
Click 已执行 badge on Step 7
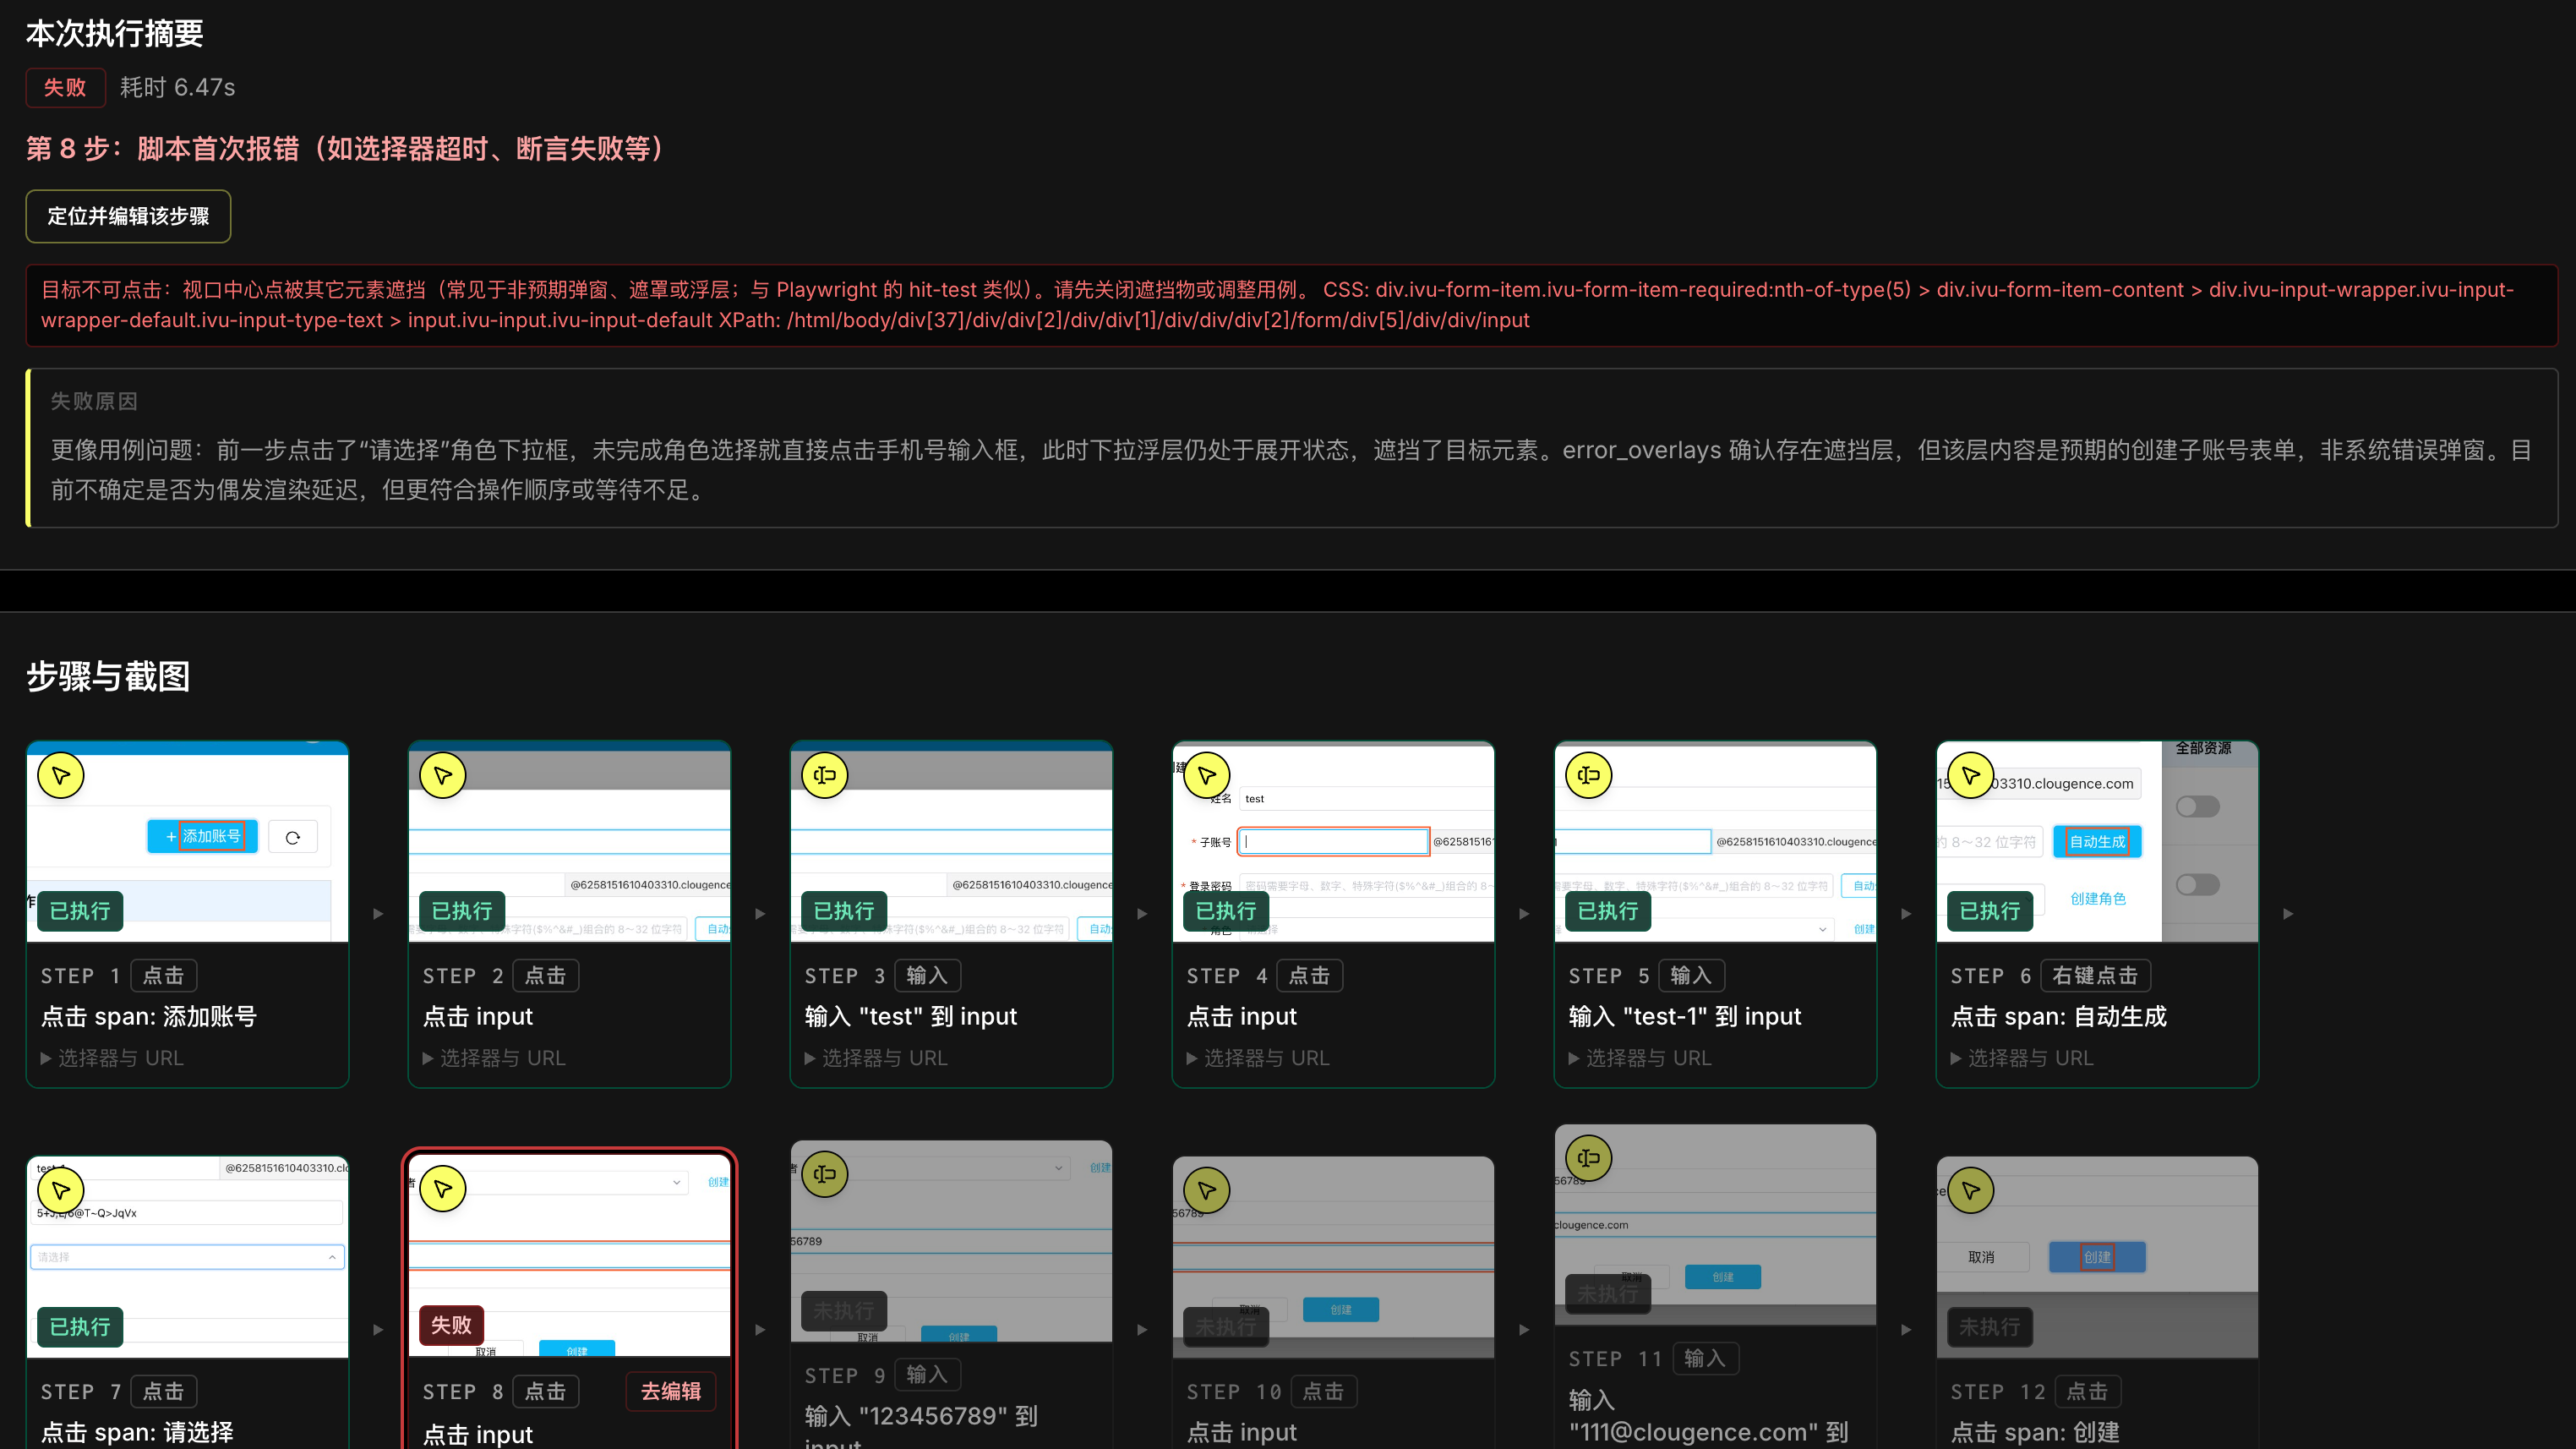(80, 1327)
